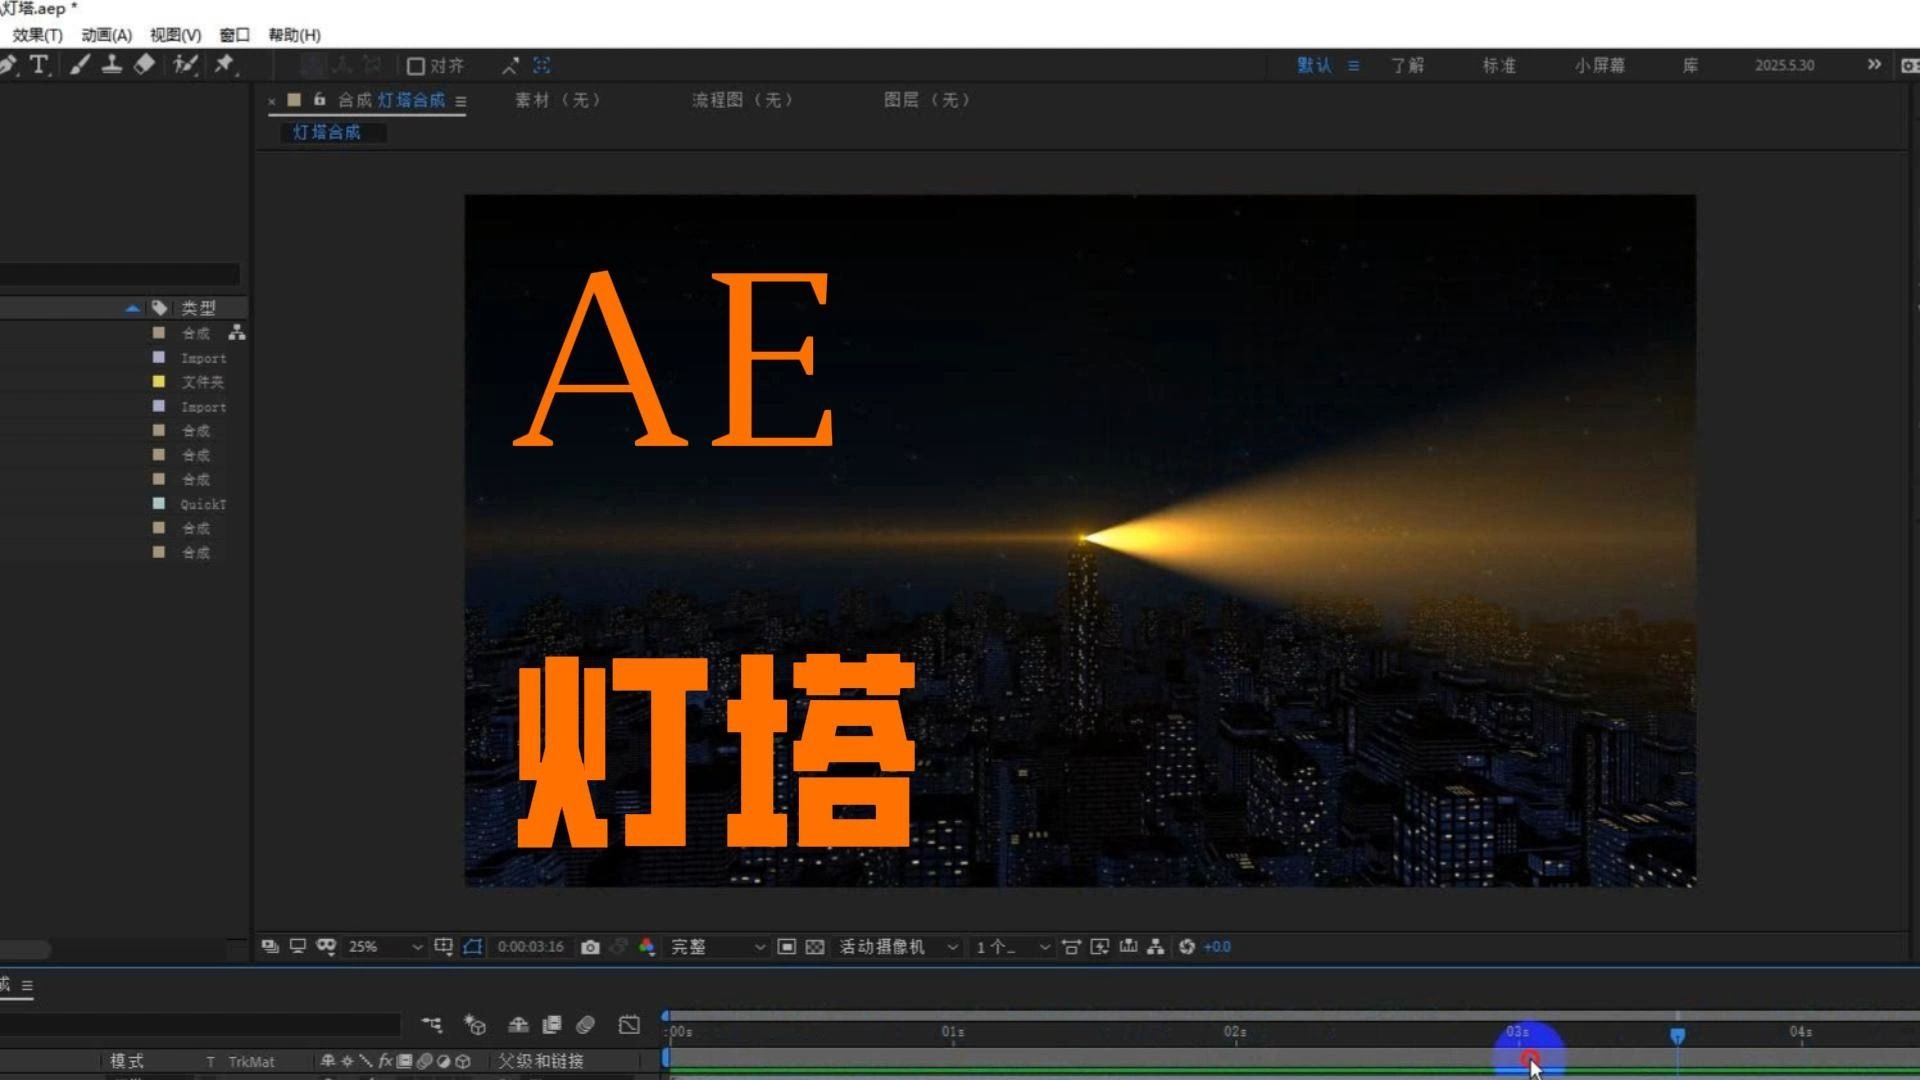Switch to the 了解 workspace

[x=1407, y=66]
